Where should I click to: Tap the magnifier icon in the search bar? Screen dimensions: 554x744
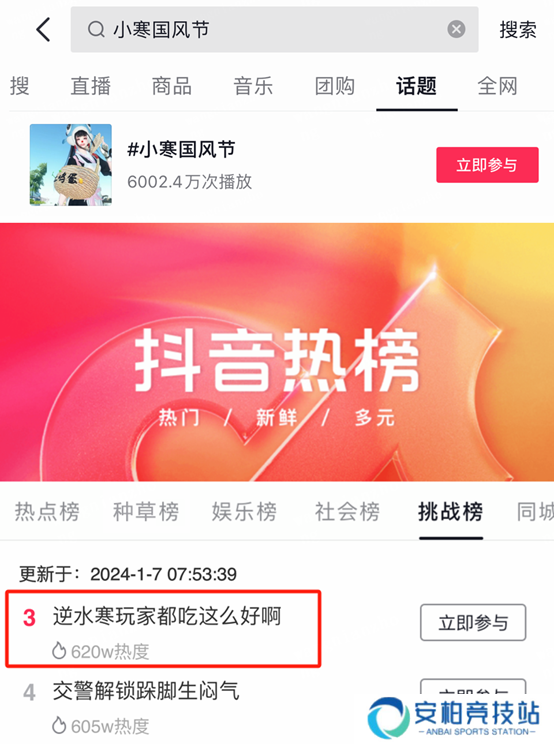tap(96, 29)
